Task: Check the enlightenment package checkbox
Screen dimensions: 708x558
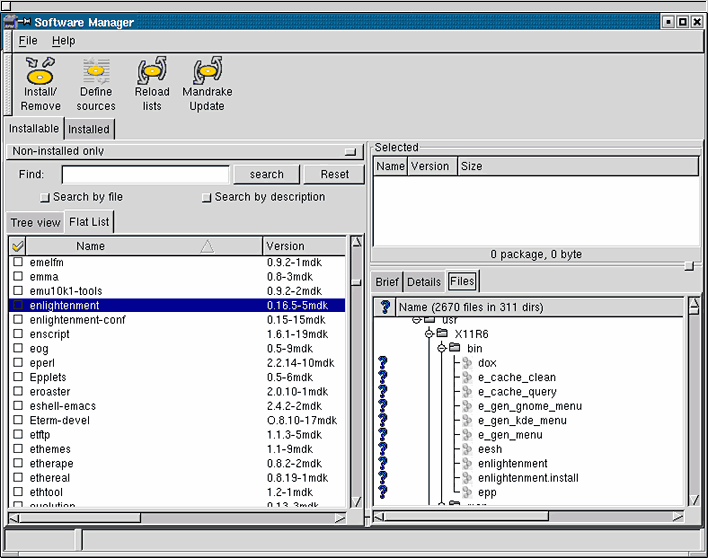Action: pyautogui.click(x=18, y=305)
